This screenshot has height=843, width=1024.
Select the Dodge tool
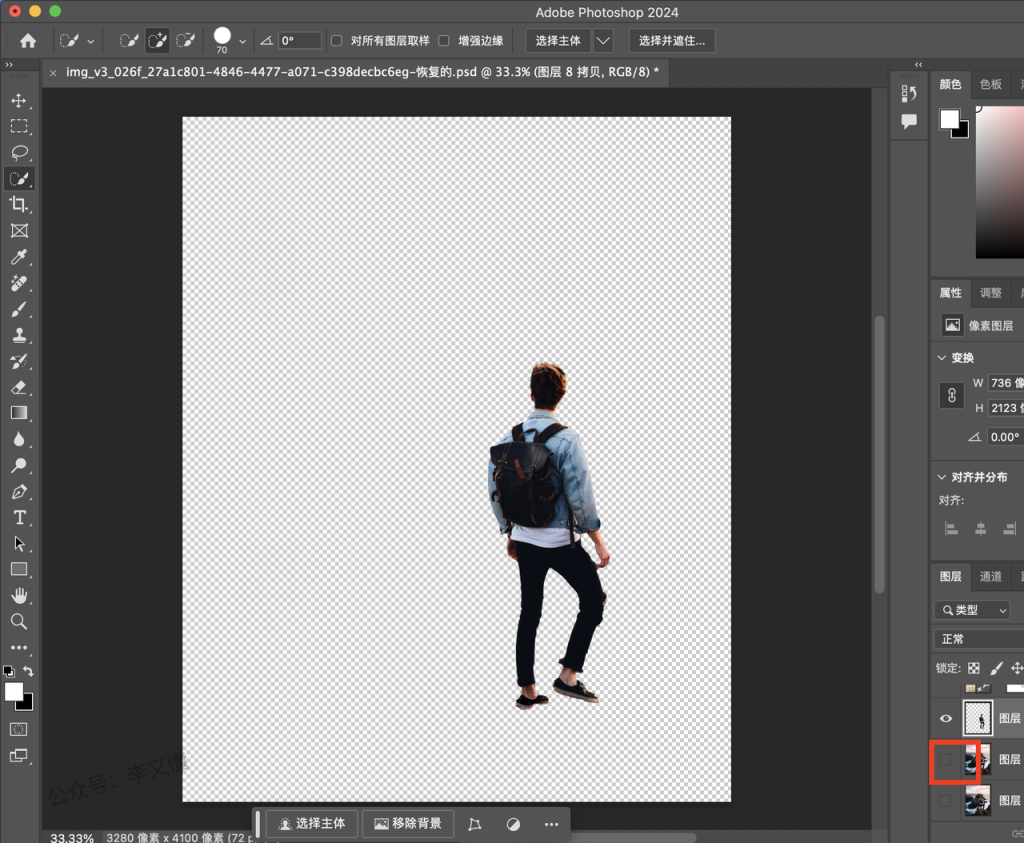coord(19,465)
